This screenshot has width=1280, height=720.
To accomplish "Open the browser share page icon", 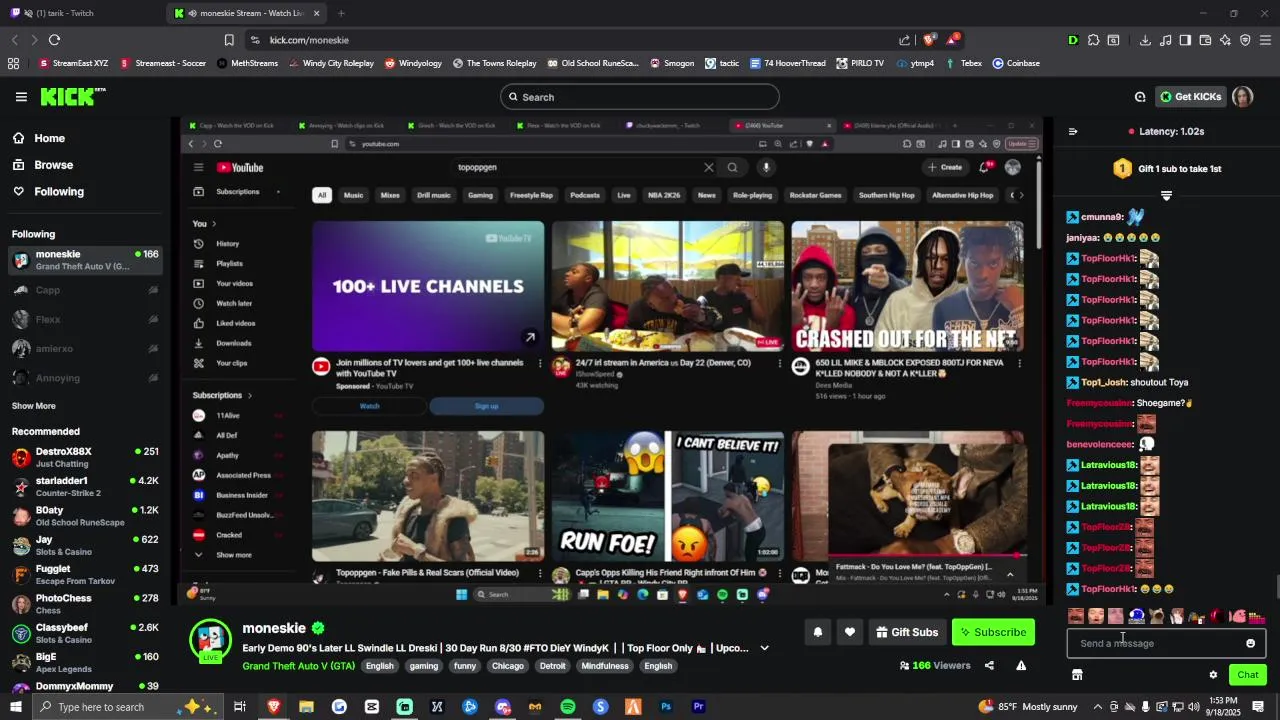I will 905,40.
